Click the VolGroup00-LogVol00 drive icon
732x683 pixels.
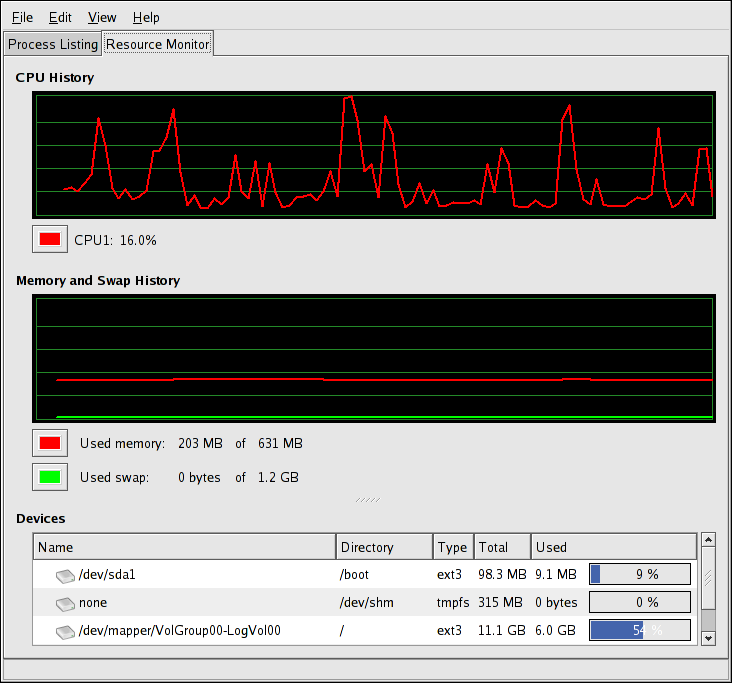(65, 631)
